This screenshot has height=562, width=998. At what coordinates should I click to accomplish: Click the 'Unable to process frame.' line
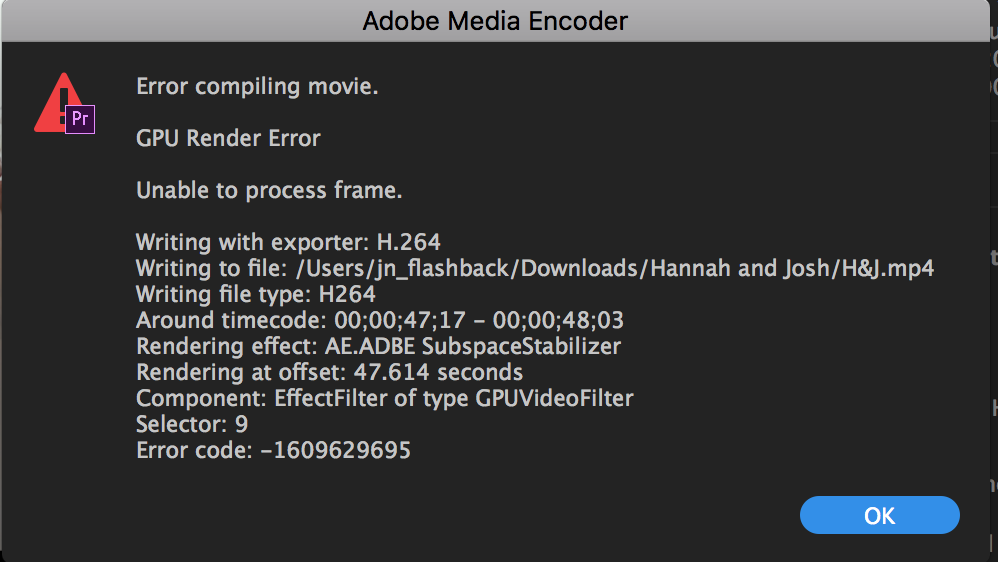point(269,190)
